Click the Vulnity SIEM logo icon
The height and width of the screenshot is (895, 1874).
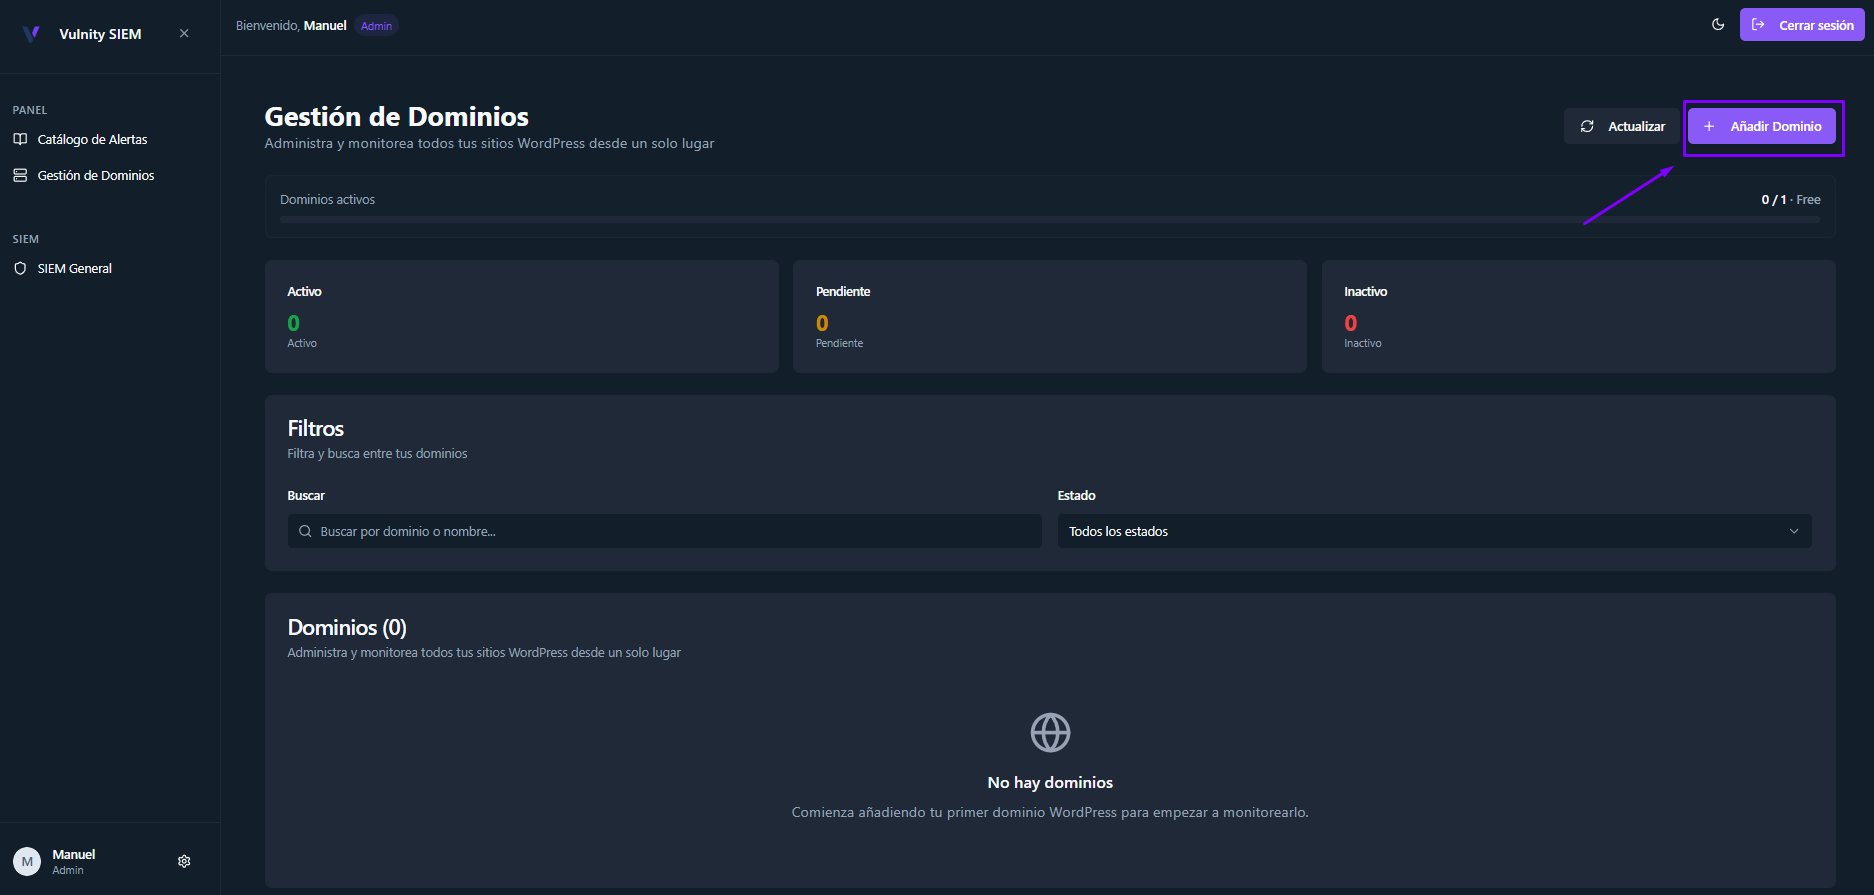click(31, 34)
